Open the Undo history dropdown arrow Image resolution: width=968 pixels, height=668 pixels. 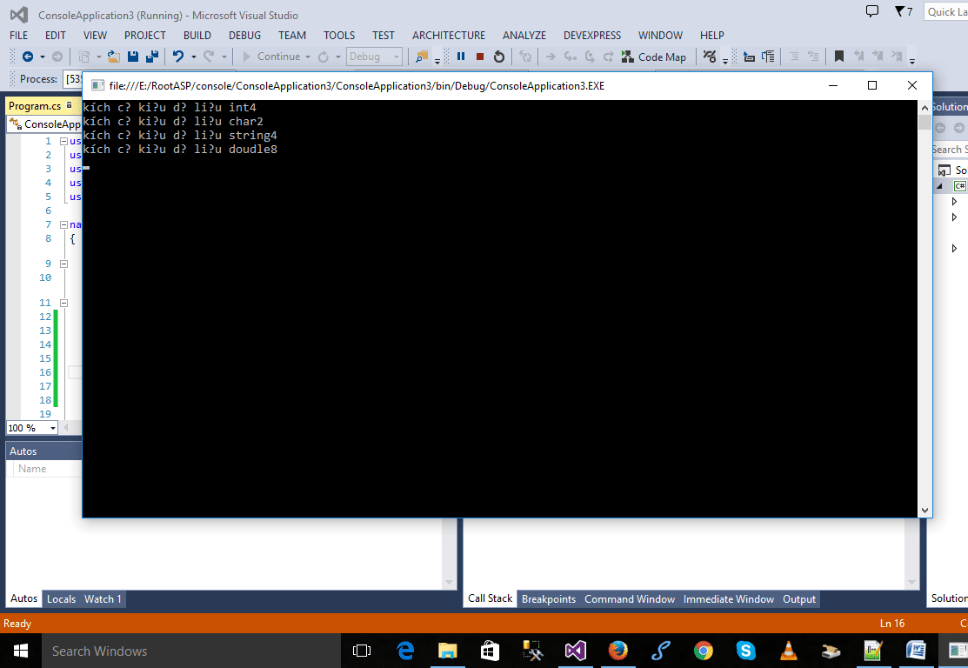(194, 57)
